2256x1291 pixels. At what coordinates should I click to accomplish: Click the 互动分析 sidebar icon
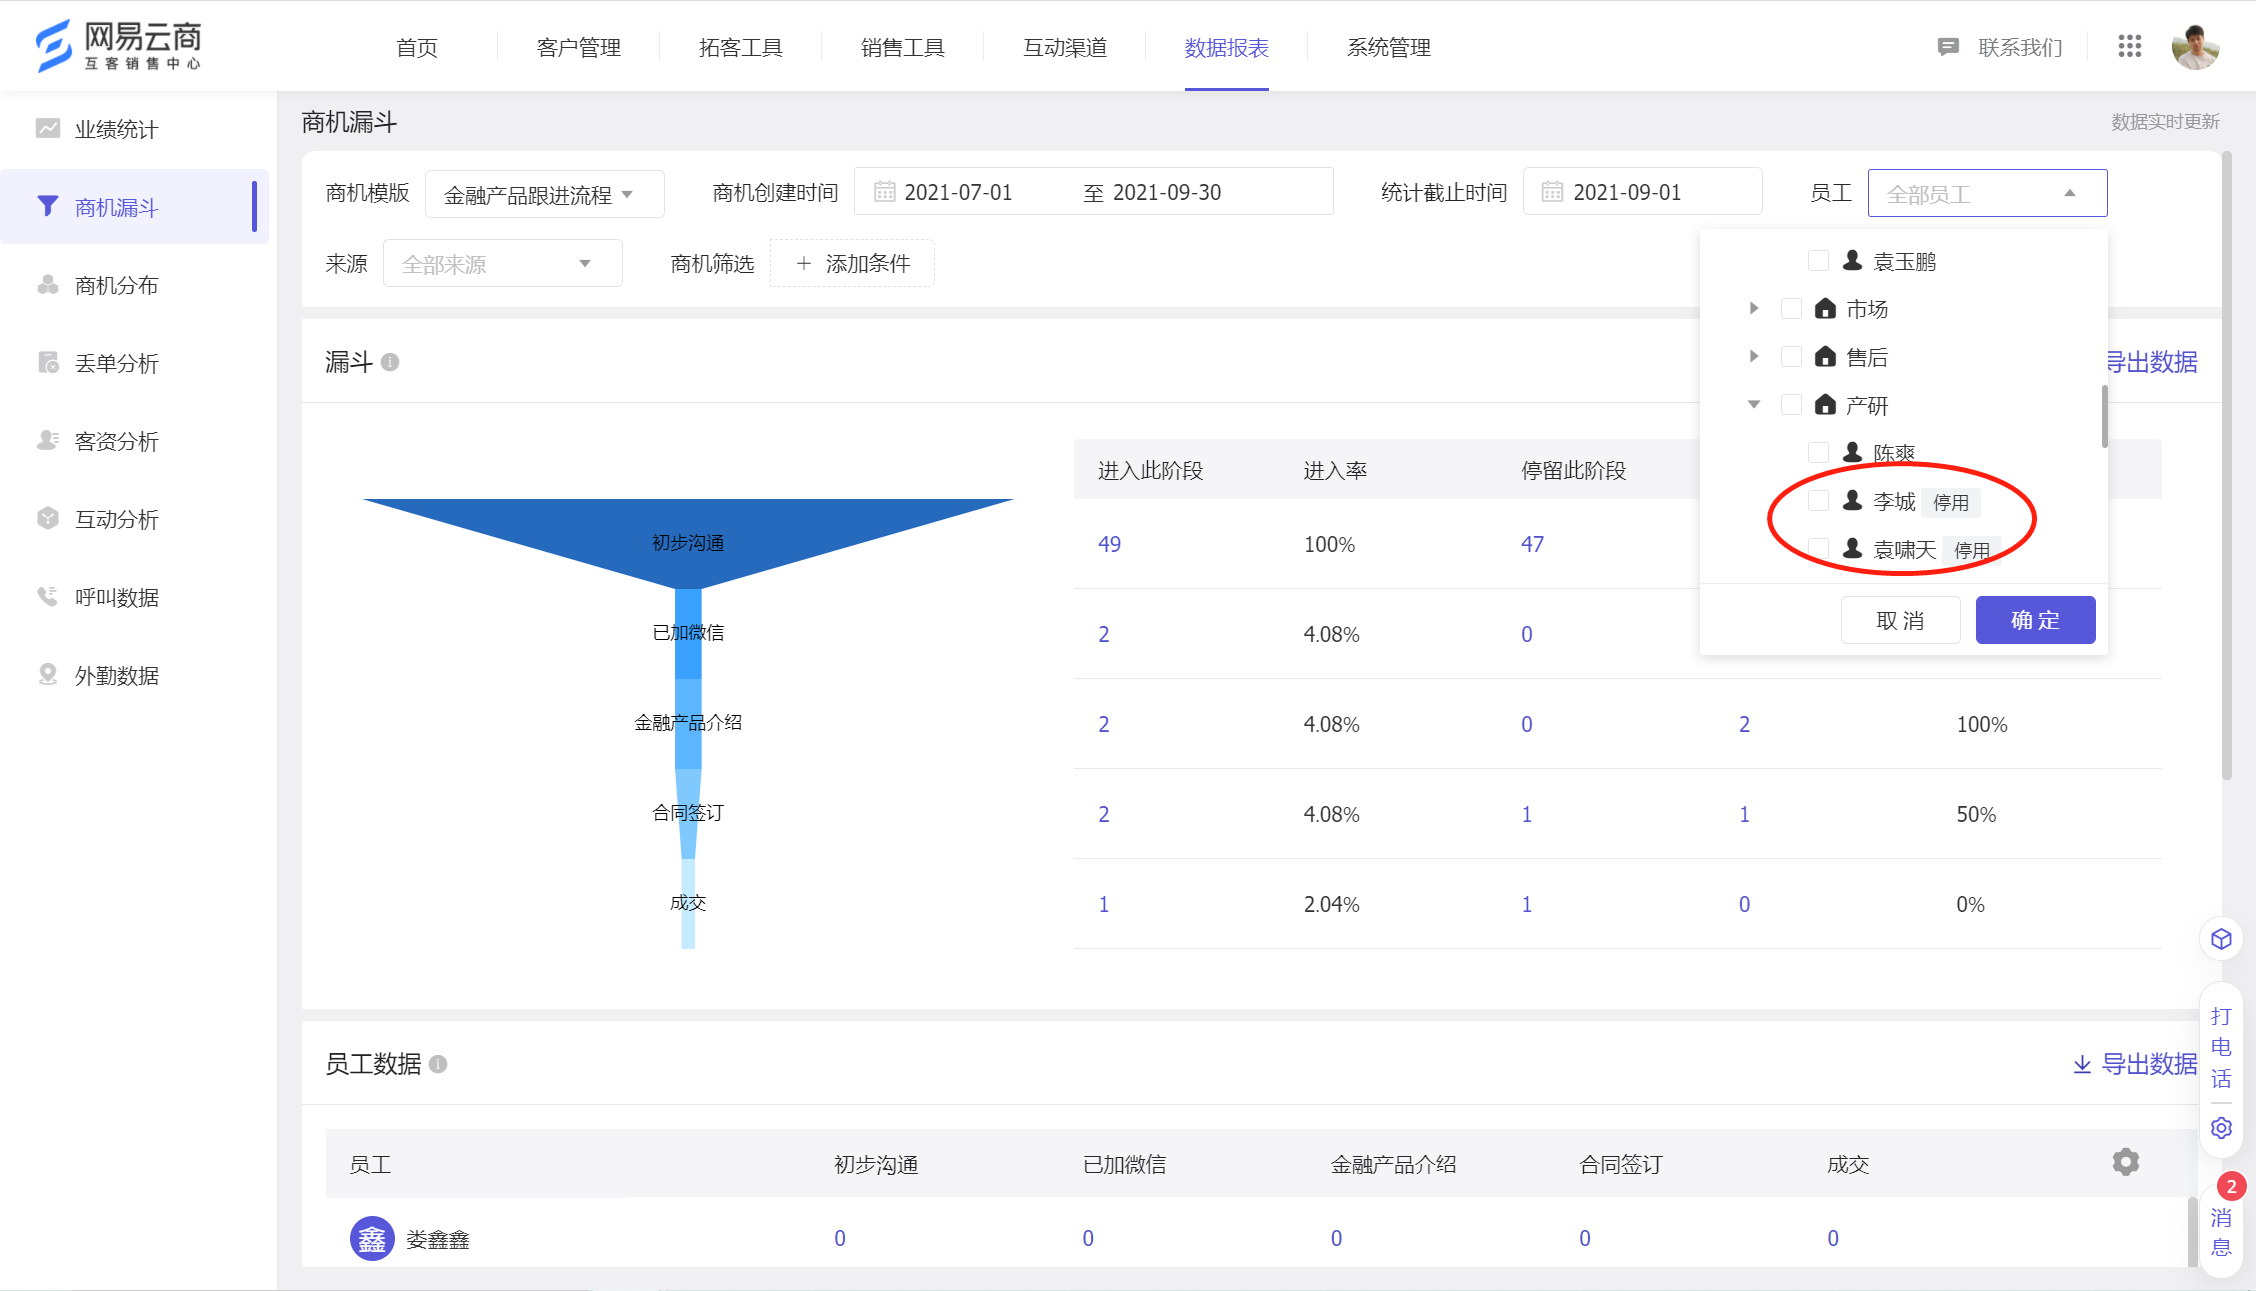pyautogui.click(x=48, y=518)
